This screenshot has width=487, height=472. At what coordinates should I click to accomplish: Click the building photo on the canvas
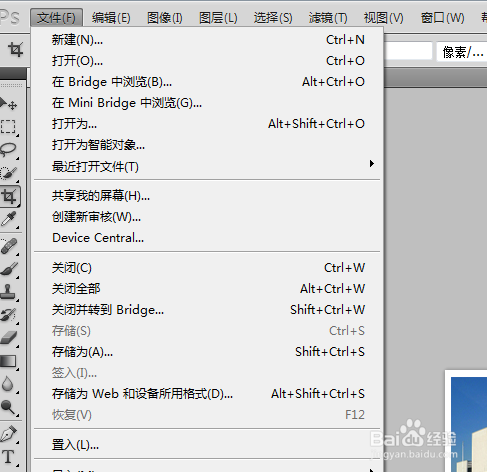469,424
